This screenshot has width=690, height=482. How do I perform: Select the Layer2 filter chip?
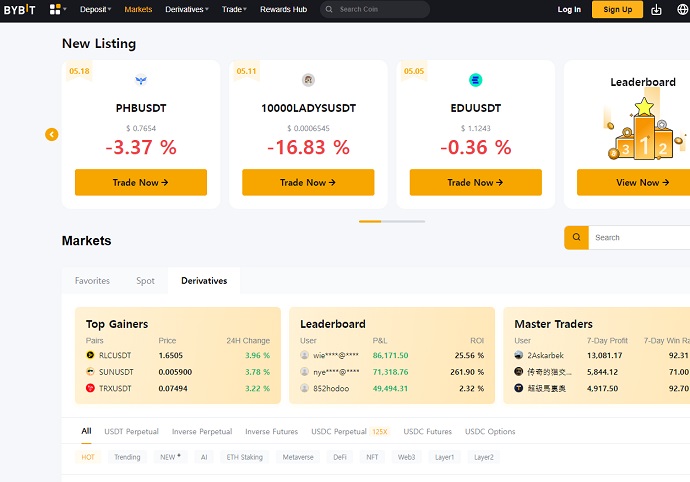coord(484,457)
